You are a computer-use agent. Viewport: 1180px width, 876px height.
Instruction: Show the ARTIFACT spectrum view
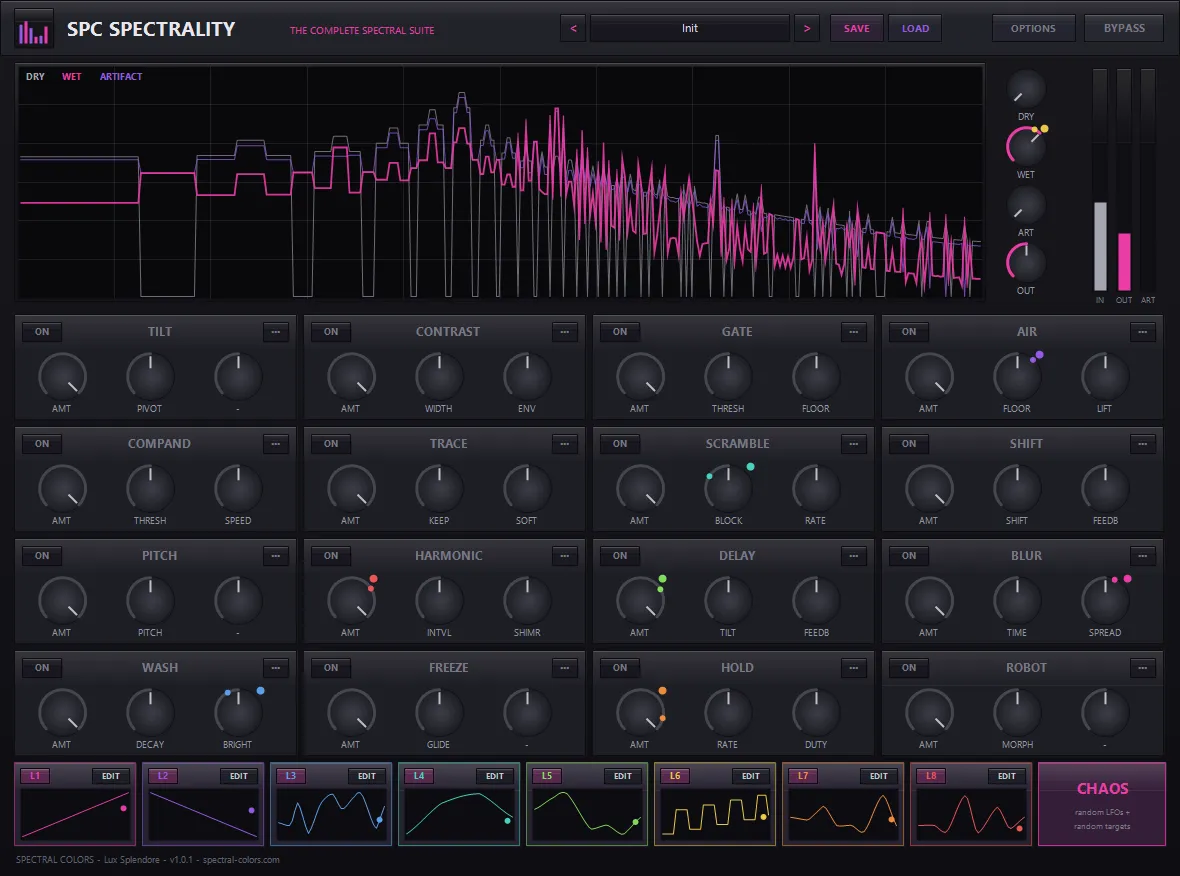pos(121,77)
